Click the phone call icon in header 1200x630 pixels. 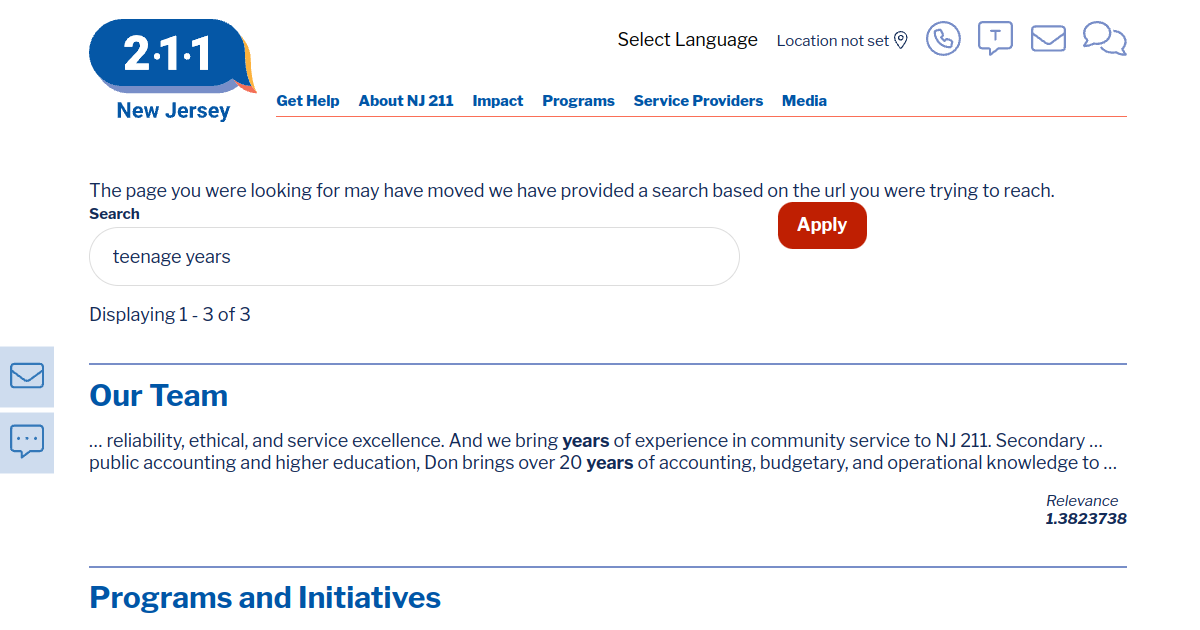click(x=943, y=39)
